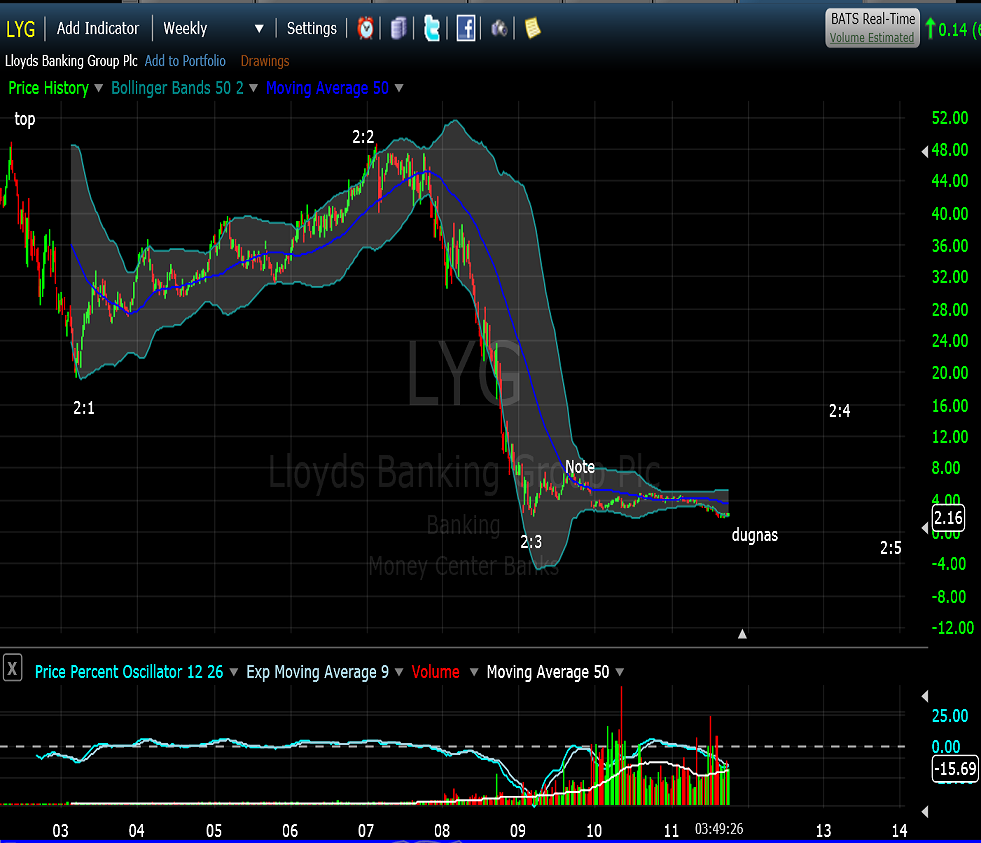981x843 pixels.
Task: Click the arrow marker at the bottom of the oscillator scale
Action: (925, 811)
